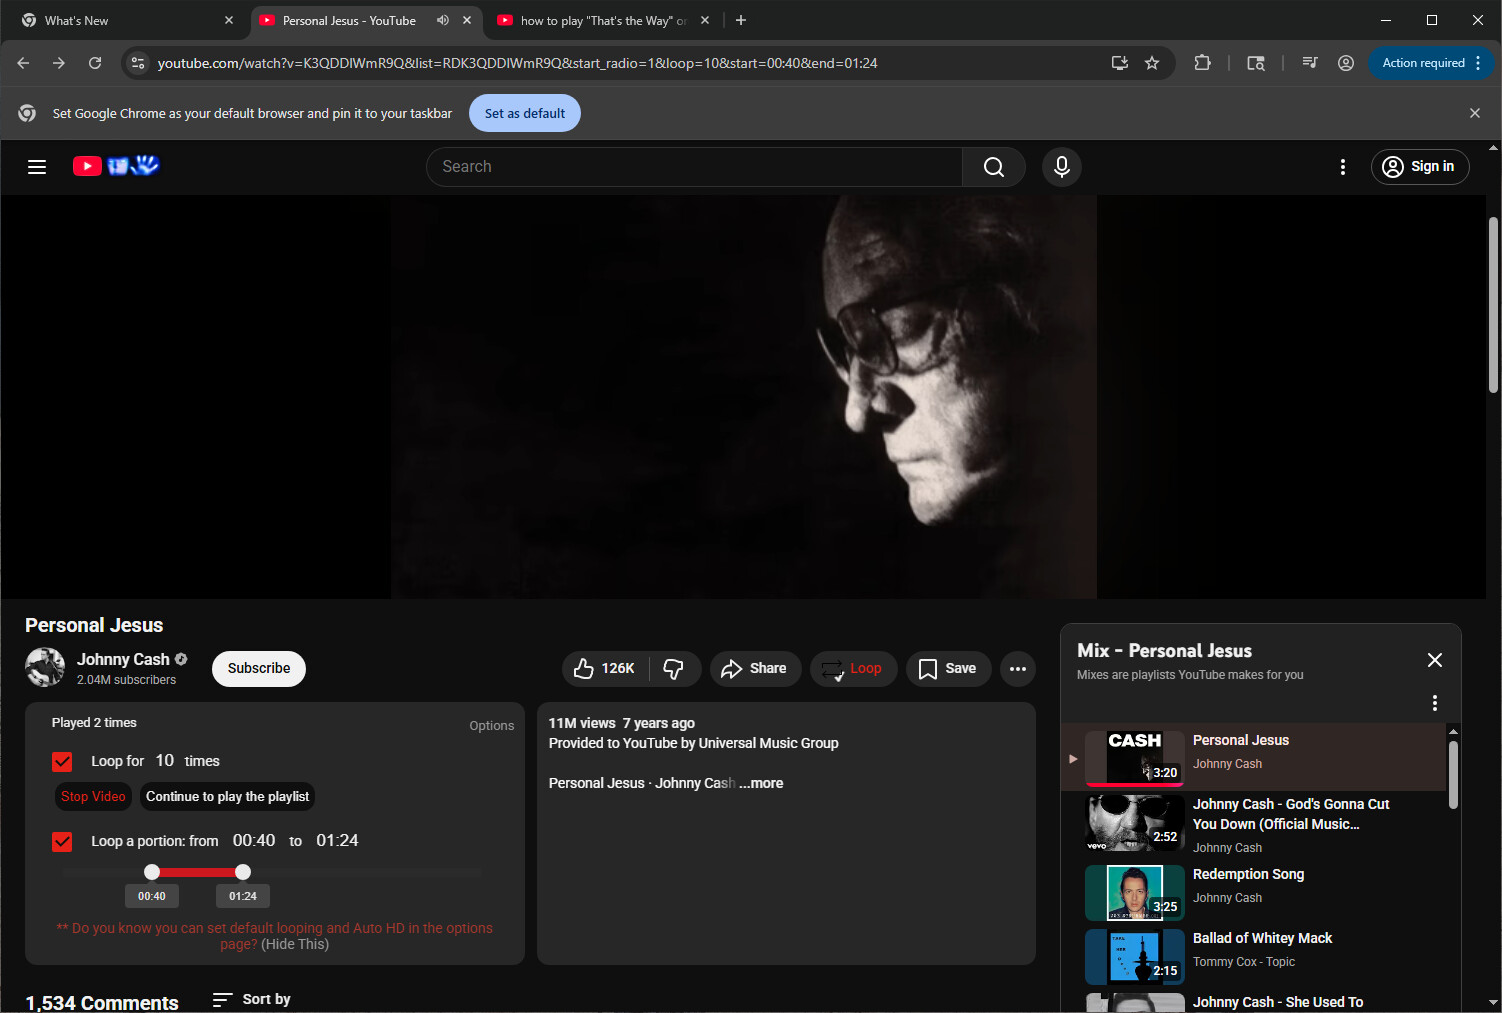The width and height of the screenshot is (1502, 1013).
Task: Click the search magnifier button
Action: coord(993,167)
